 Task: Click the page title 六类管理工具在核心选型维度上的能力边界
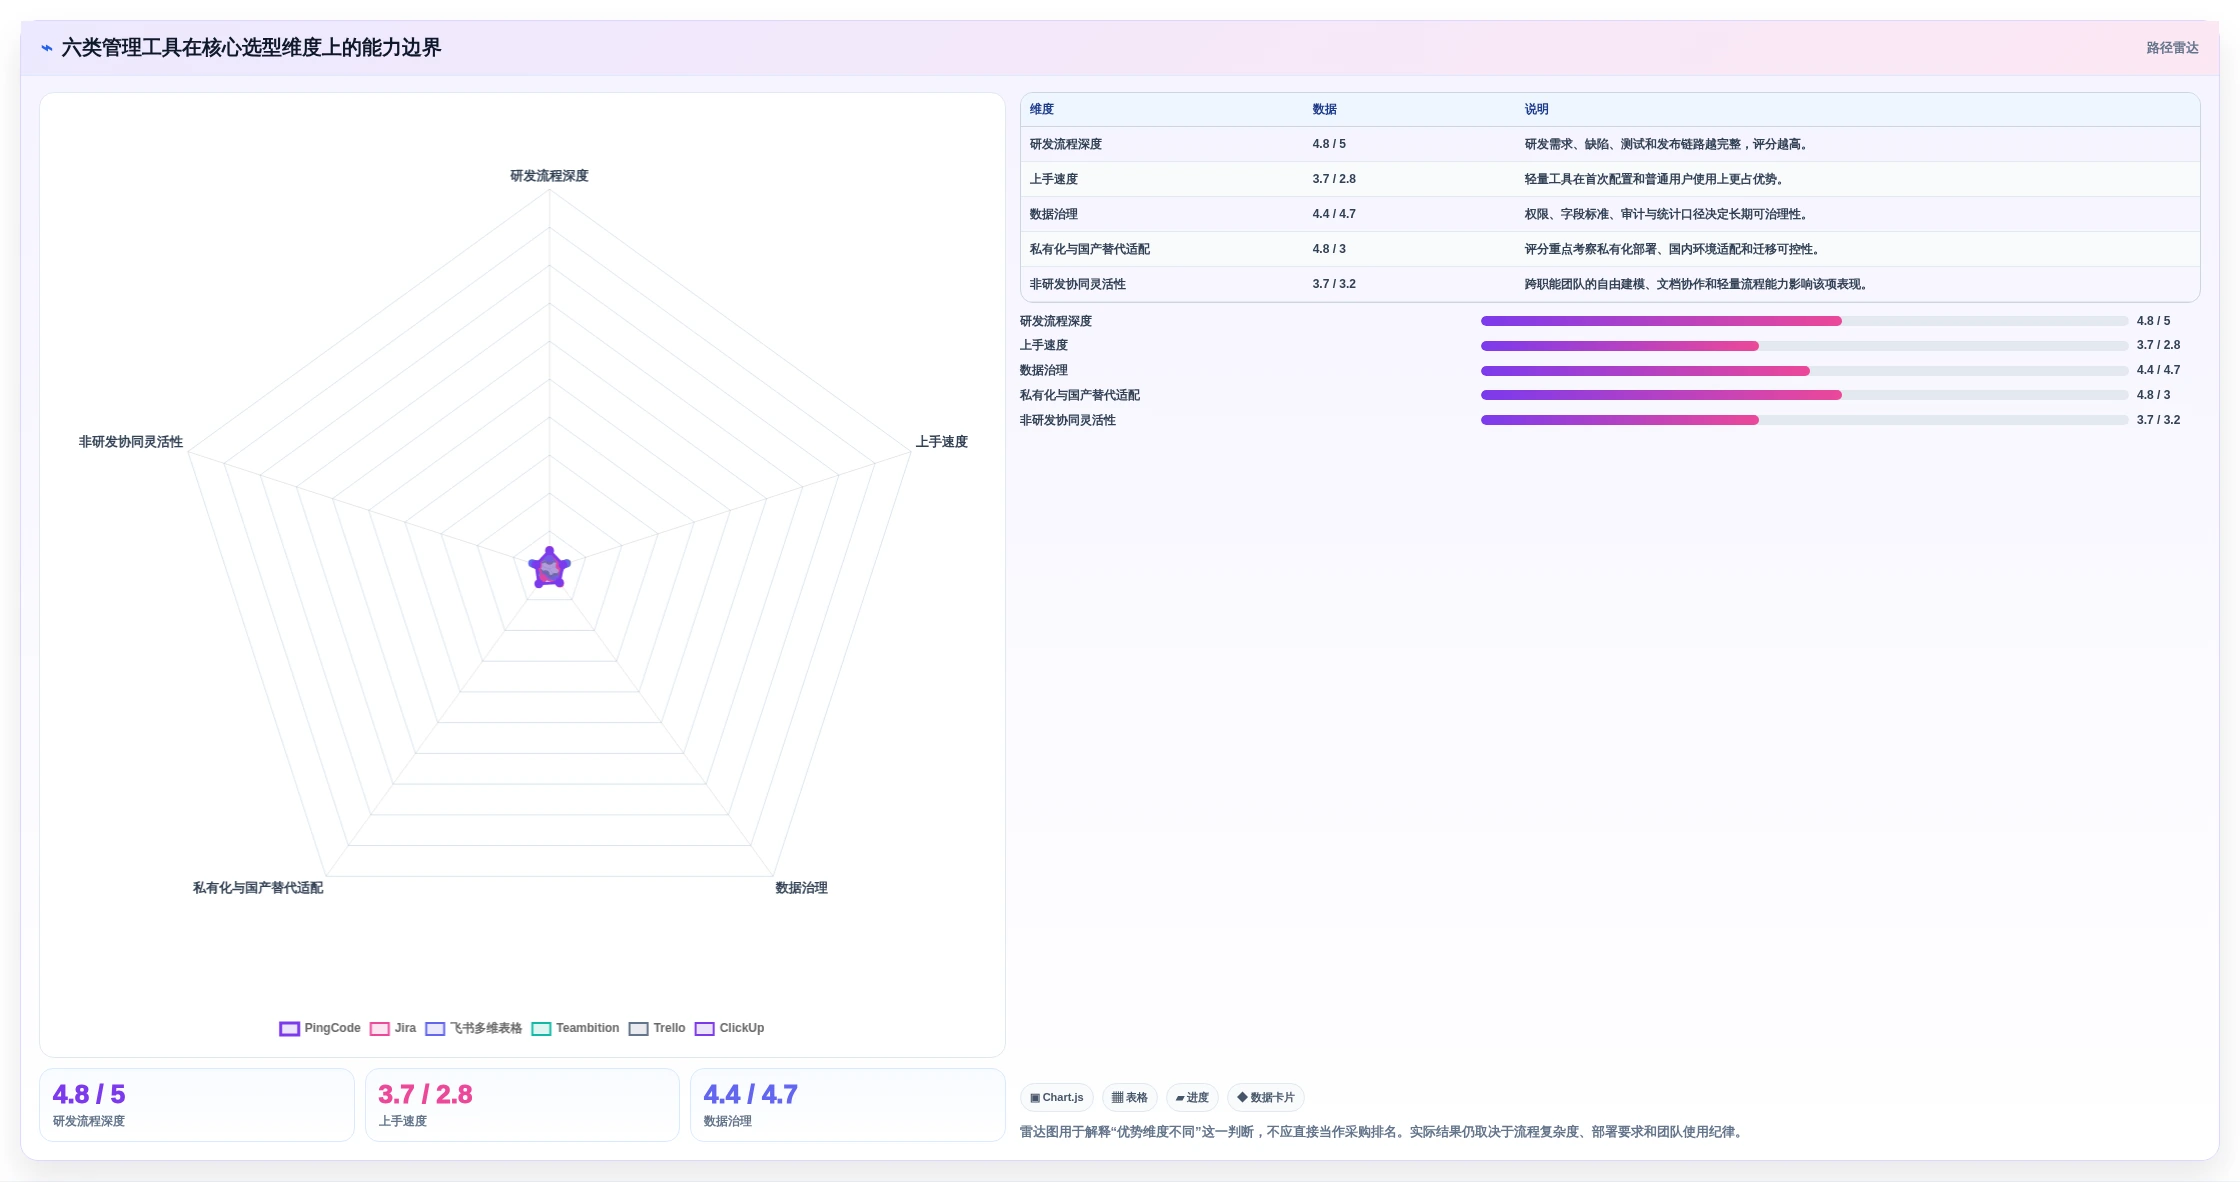click(x=251, y=48)
